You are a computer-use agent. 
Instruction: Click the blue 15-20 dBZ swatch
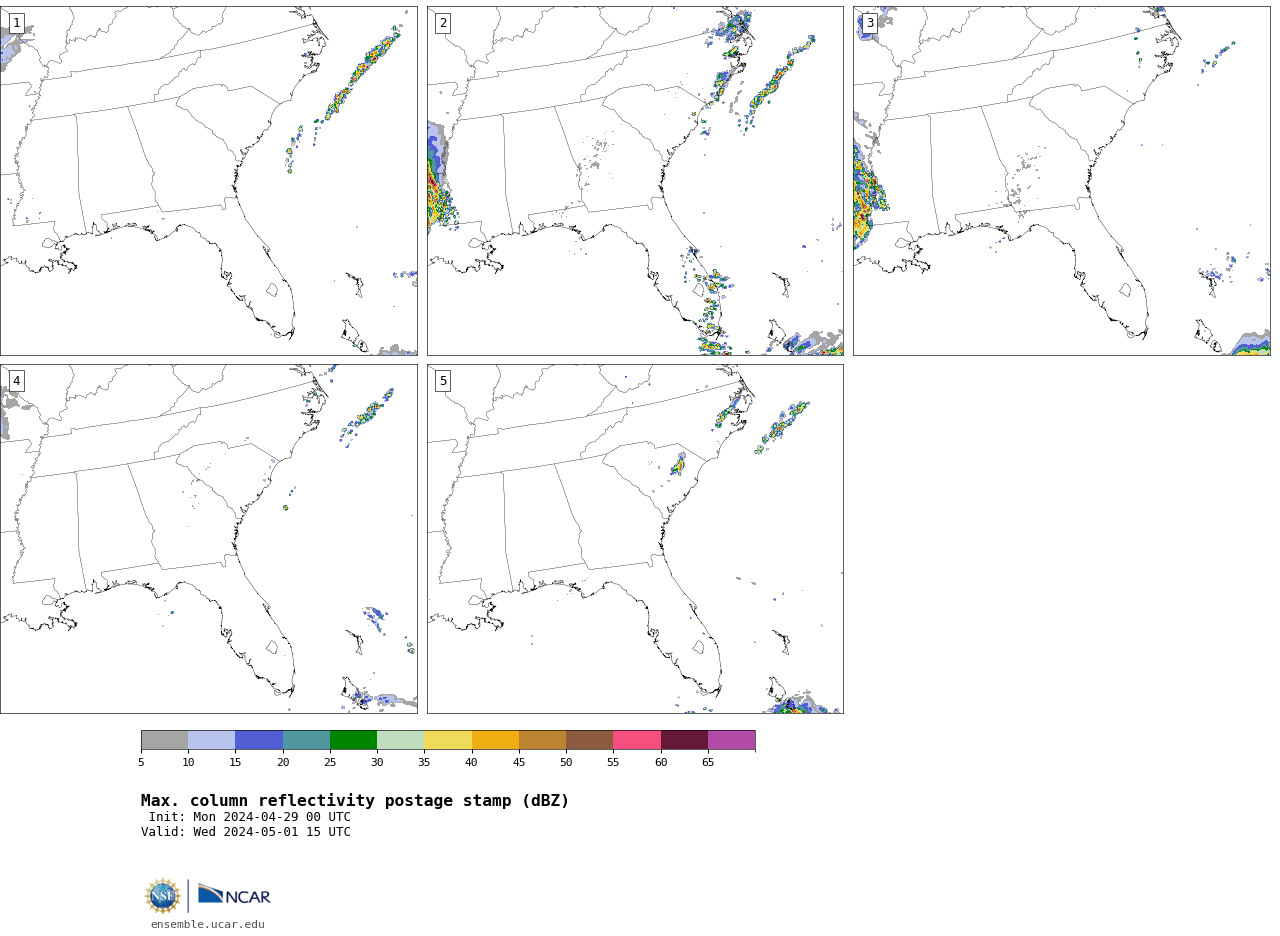(259, 740)
